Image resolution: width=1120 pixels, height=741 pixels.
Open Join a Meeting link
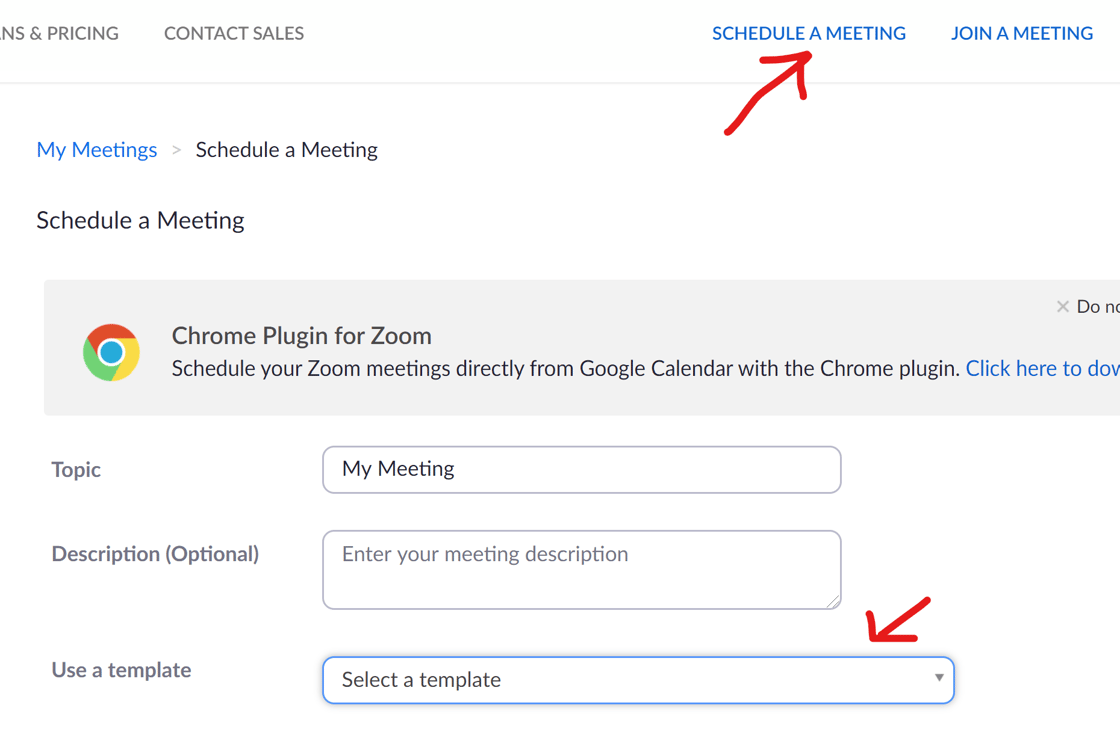(1021, 34)
